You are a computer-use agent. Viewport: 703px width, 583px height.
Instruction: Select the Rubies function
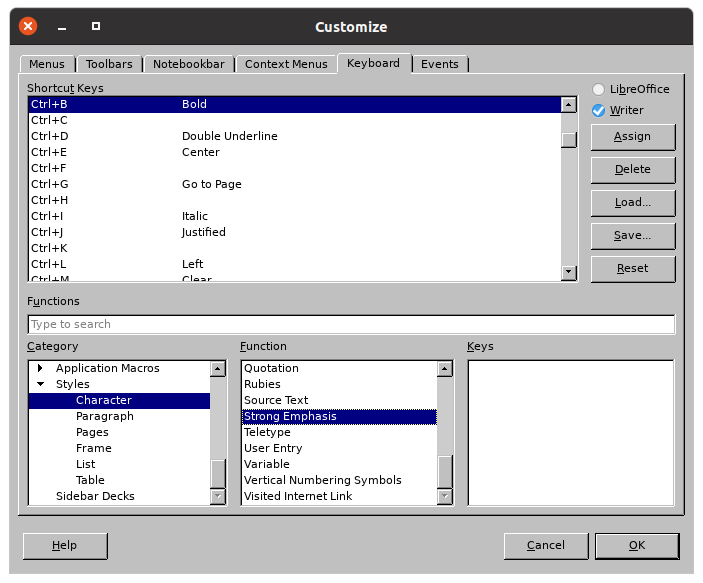[339, 385]
